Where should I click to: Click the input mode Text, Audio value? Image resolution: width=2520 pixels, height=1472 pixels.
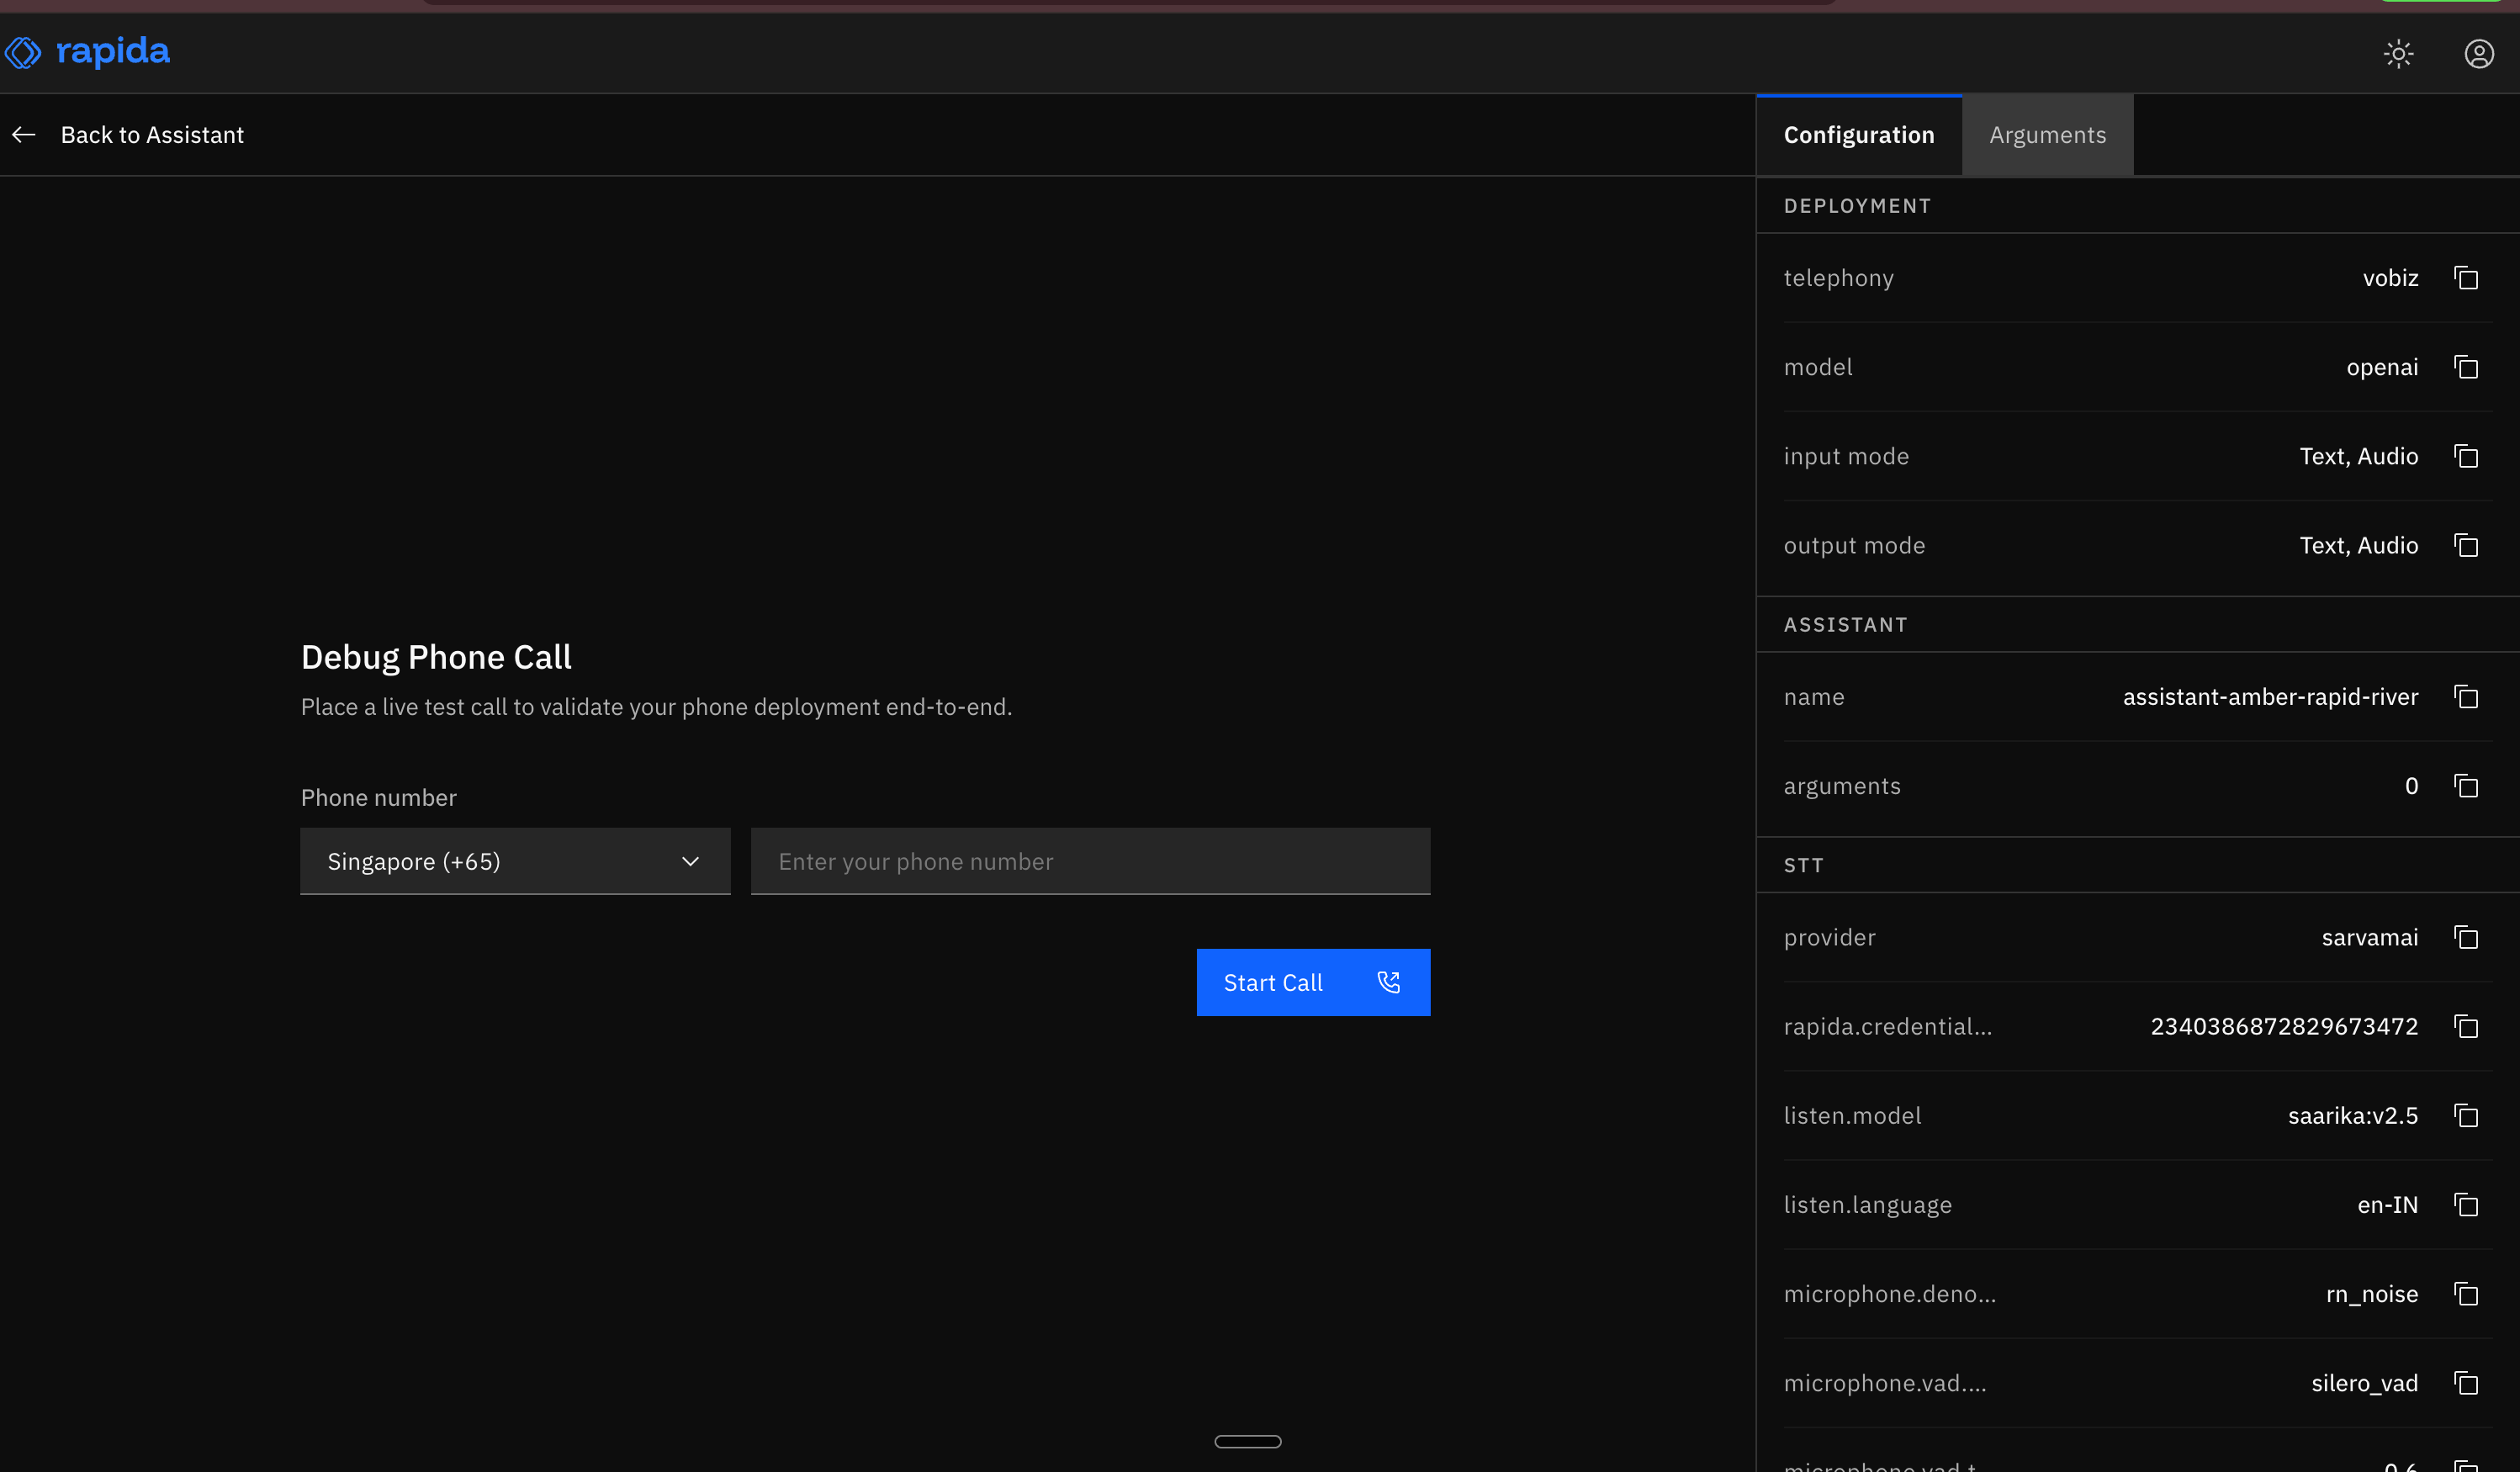(2358, 456)
